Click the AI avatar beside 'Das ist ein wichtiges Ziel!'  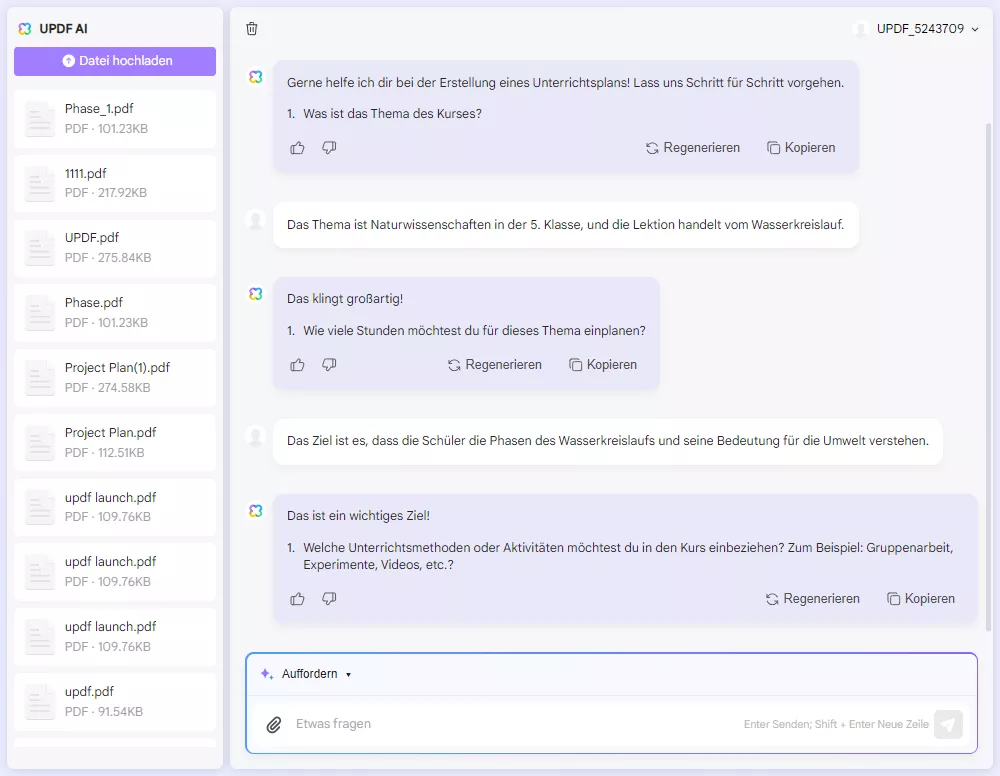(256, 511)
